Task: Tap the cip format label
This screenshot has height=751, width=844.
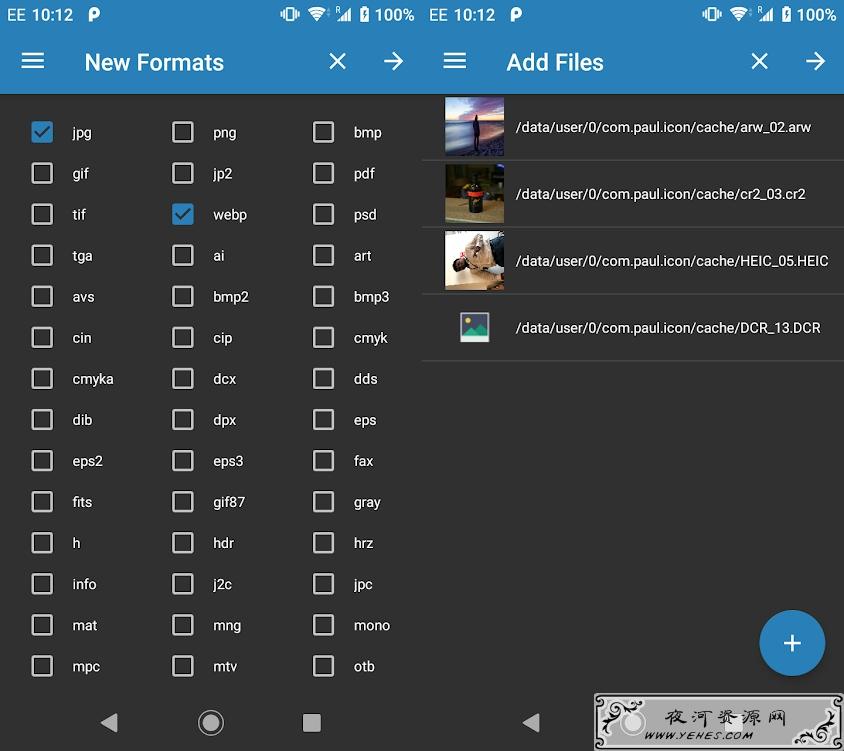Action: (x=222, y=338)
